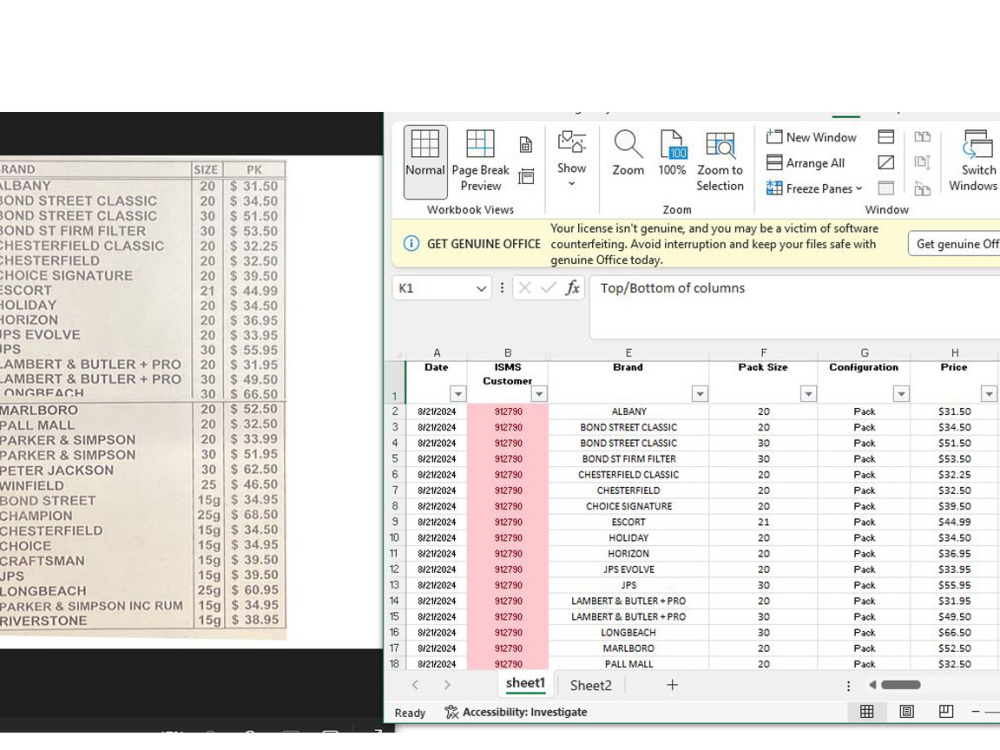Viewport: 1000px width, 750px height.
Task: Click the Brand header cell
Action: click(x=628, y=381)
